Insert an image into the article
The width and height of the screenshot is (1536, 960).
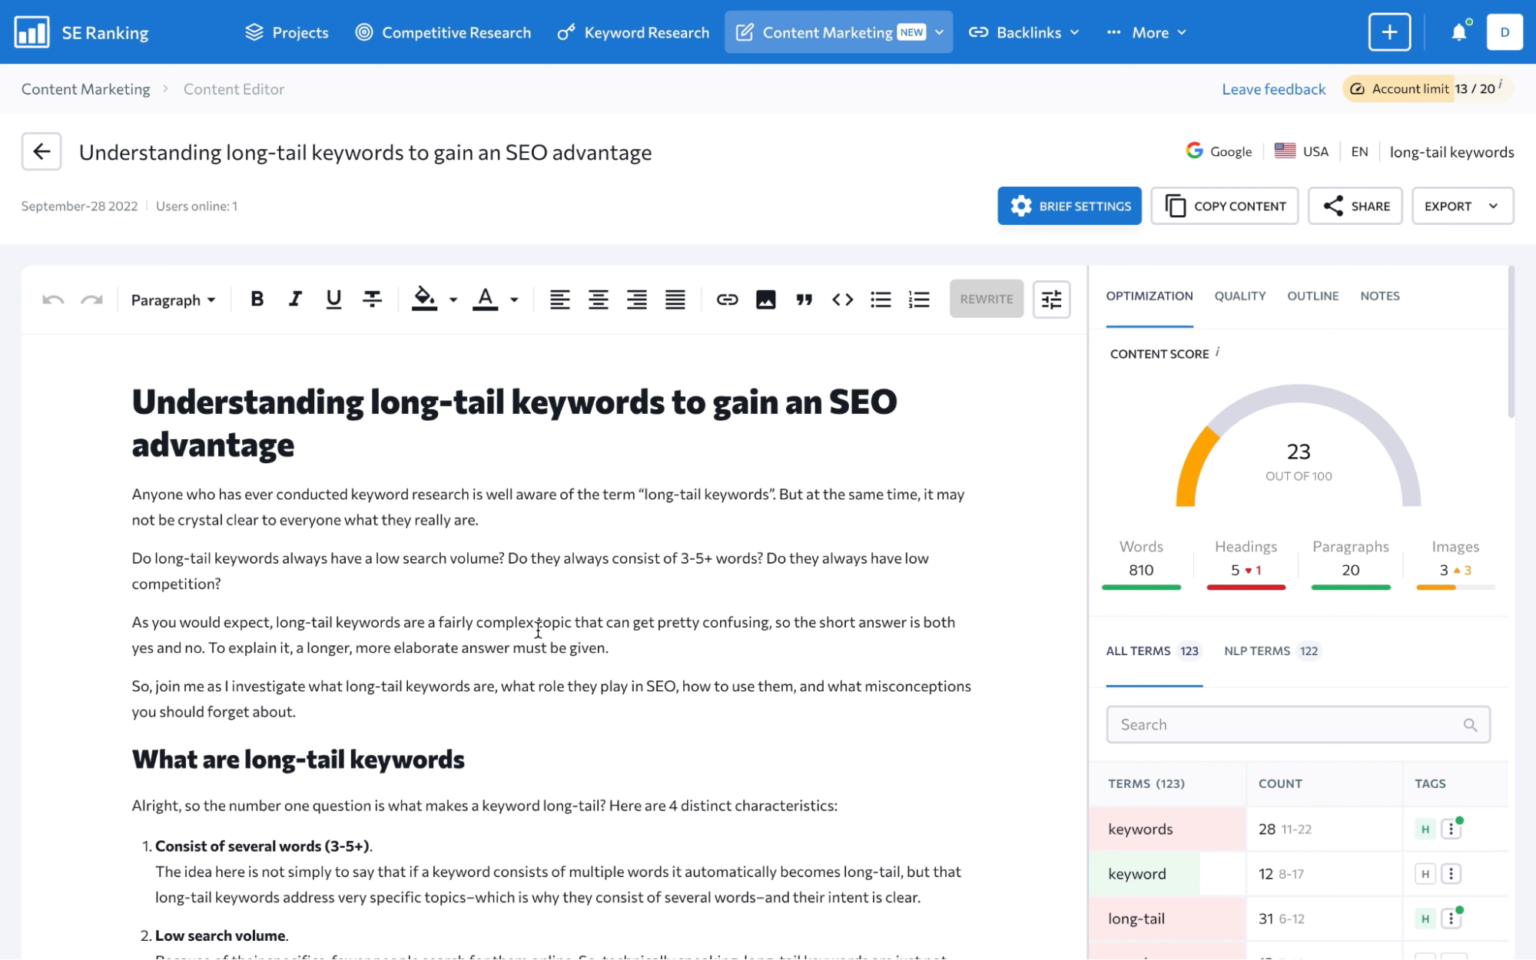tap(765, 298)
